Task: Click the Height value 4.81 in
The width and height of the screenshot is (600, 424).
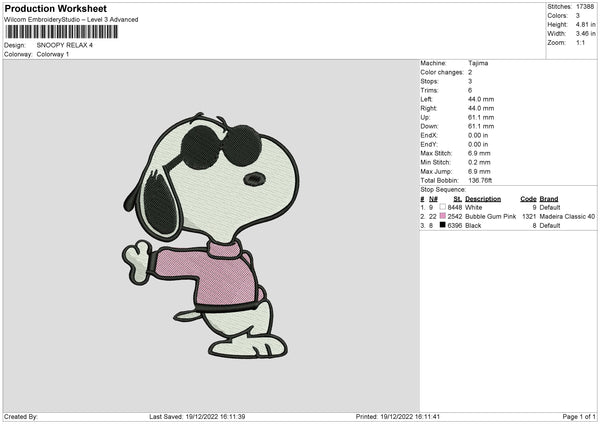Action: [585, 24]
